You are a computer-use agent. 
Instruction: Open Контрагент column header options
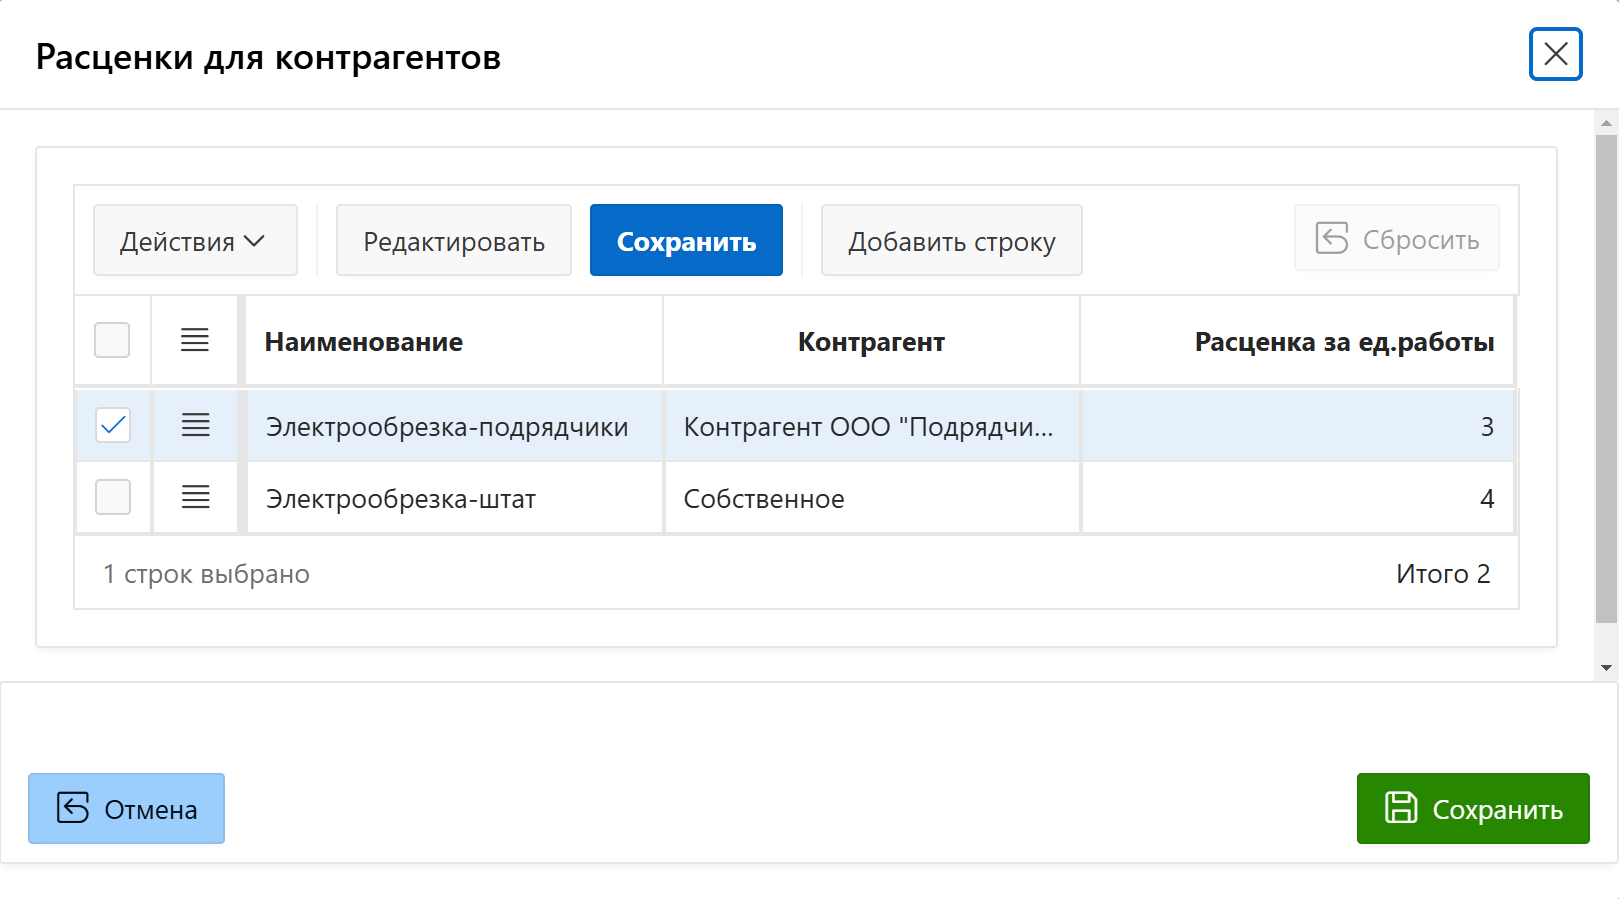[870, 342]
